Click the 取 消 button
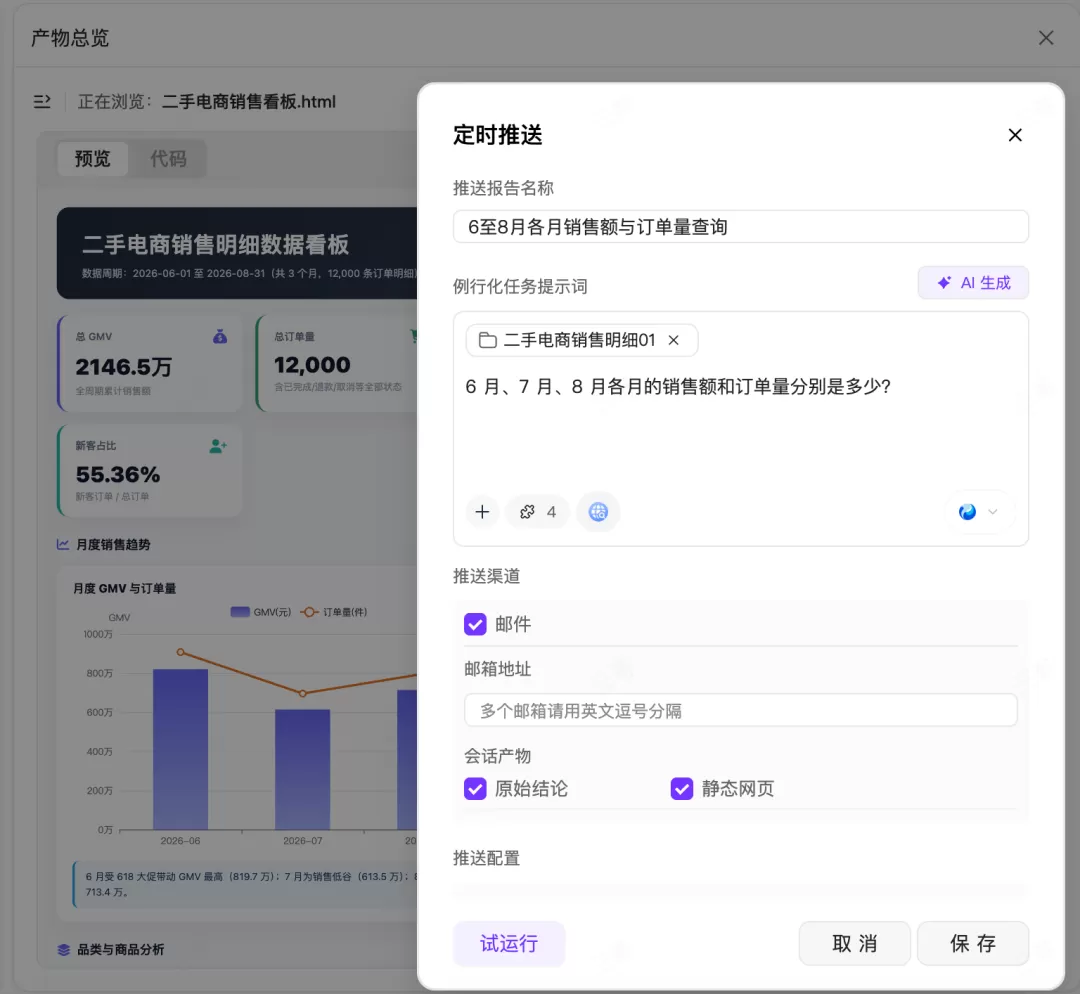Image resolution: width=1080 pixels, height=994 pixels. (x=854, y=943)
